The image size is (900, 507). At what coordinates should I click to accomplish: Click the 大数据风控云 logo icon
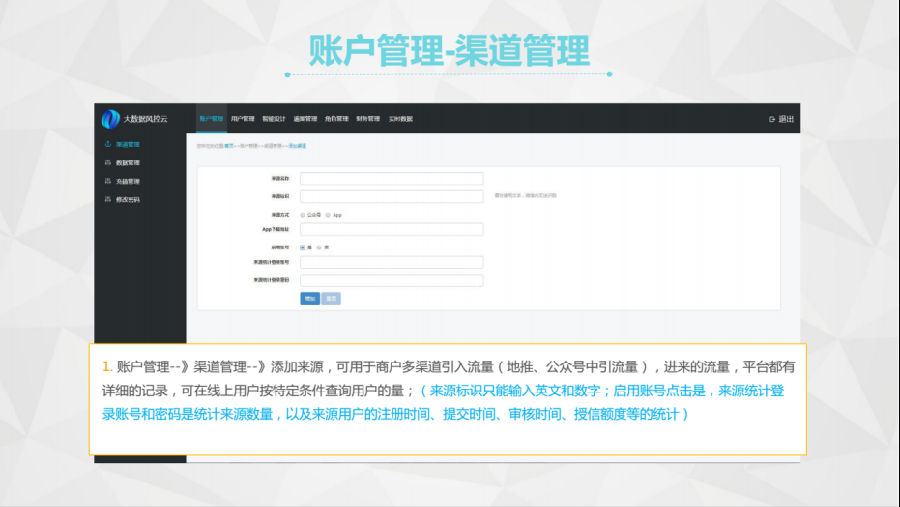(111, 119)
